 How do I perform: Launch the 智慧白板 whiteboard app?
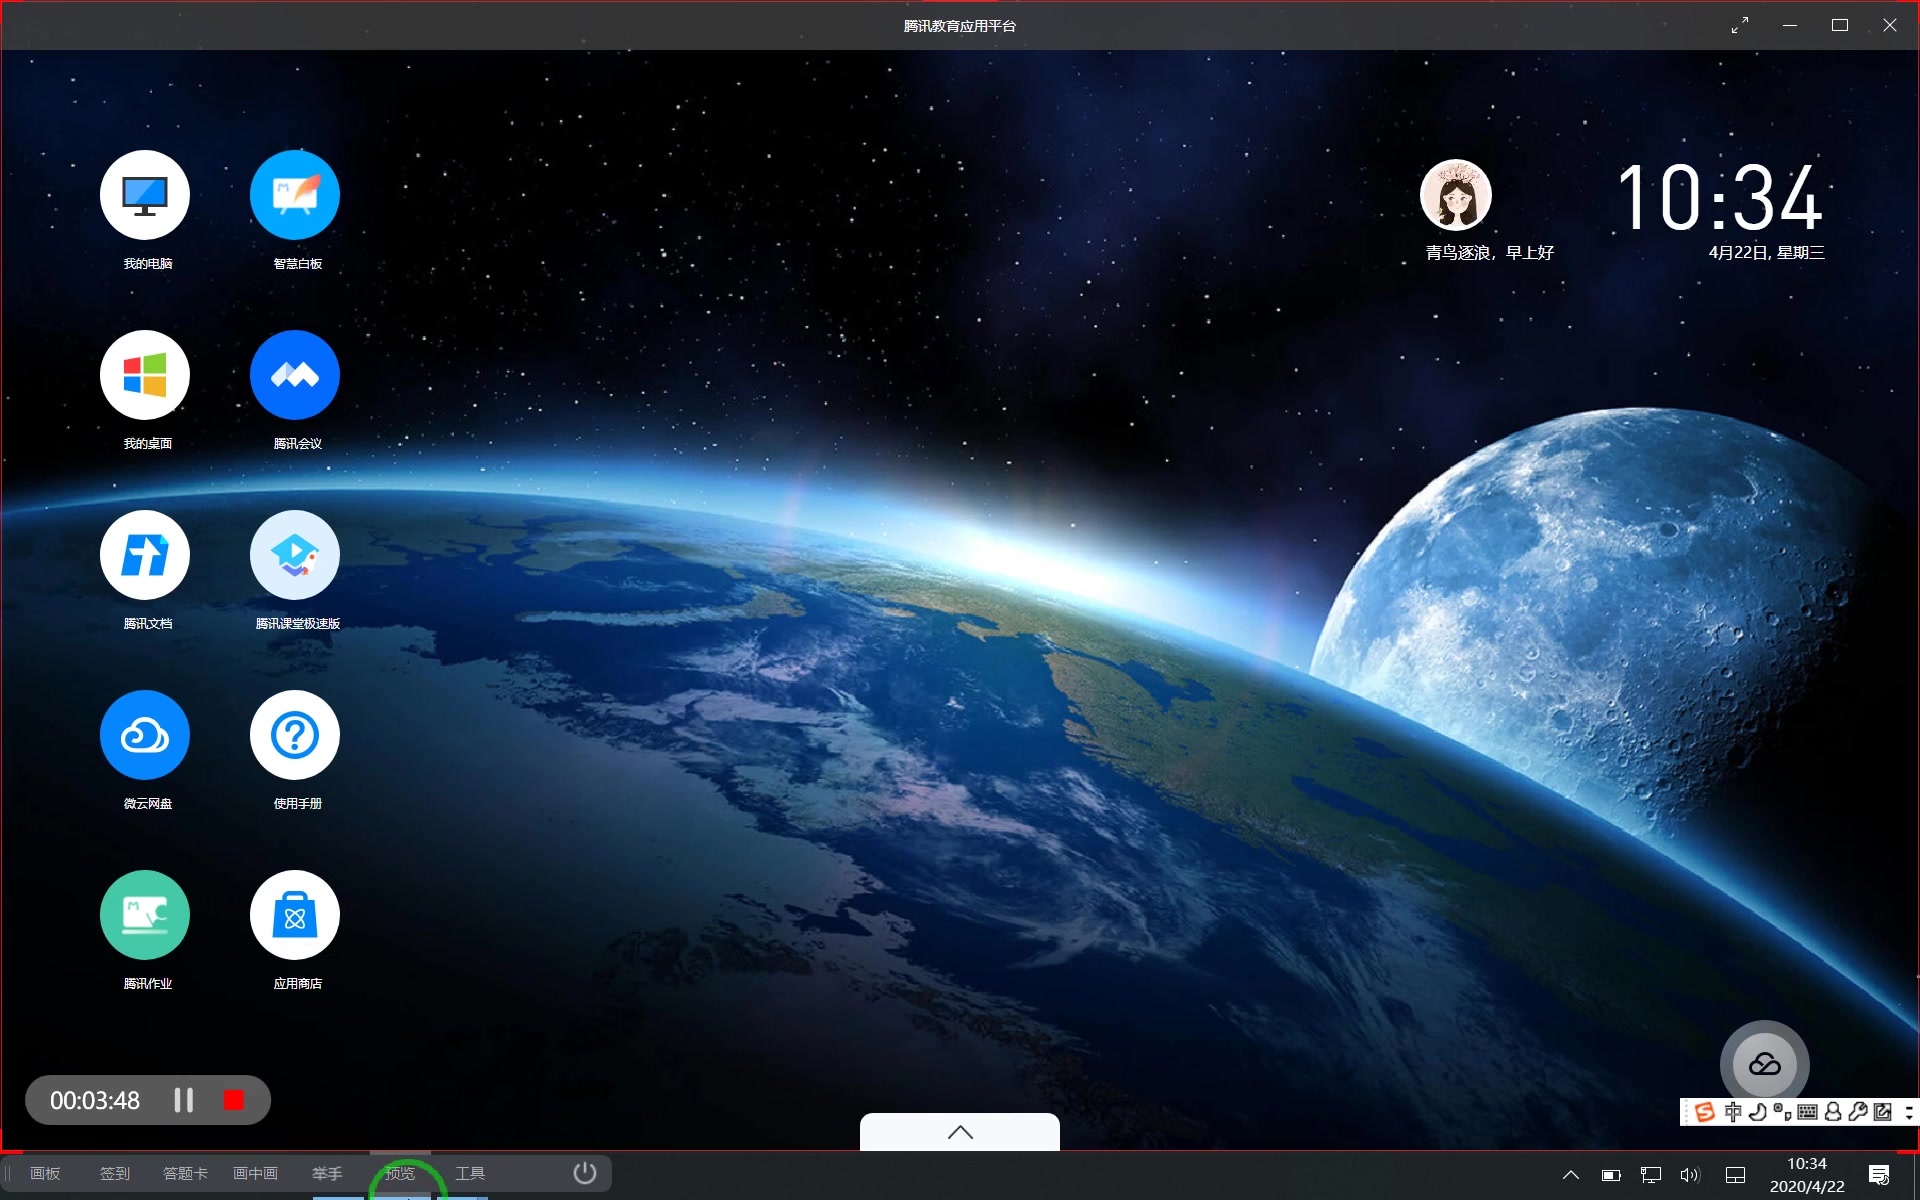[x=295, y=195]
